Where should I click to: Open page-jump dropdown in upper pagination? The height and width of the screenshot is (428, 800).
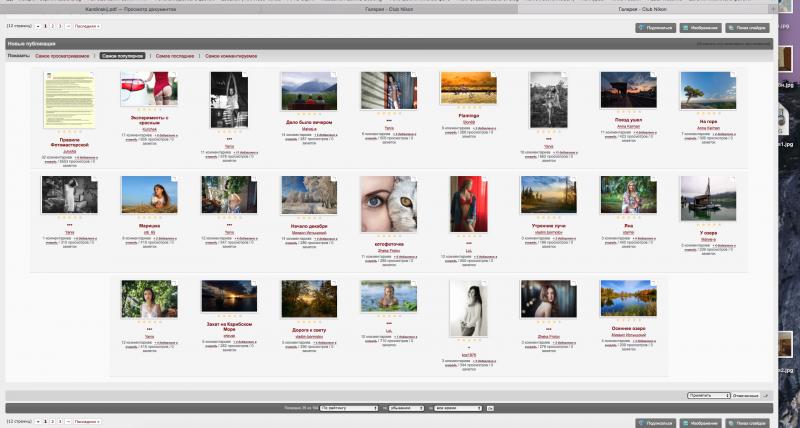click(38, 26)
